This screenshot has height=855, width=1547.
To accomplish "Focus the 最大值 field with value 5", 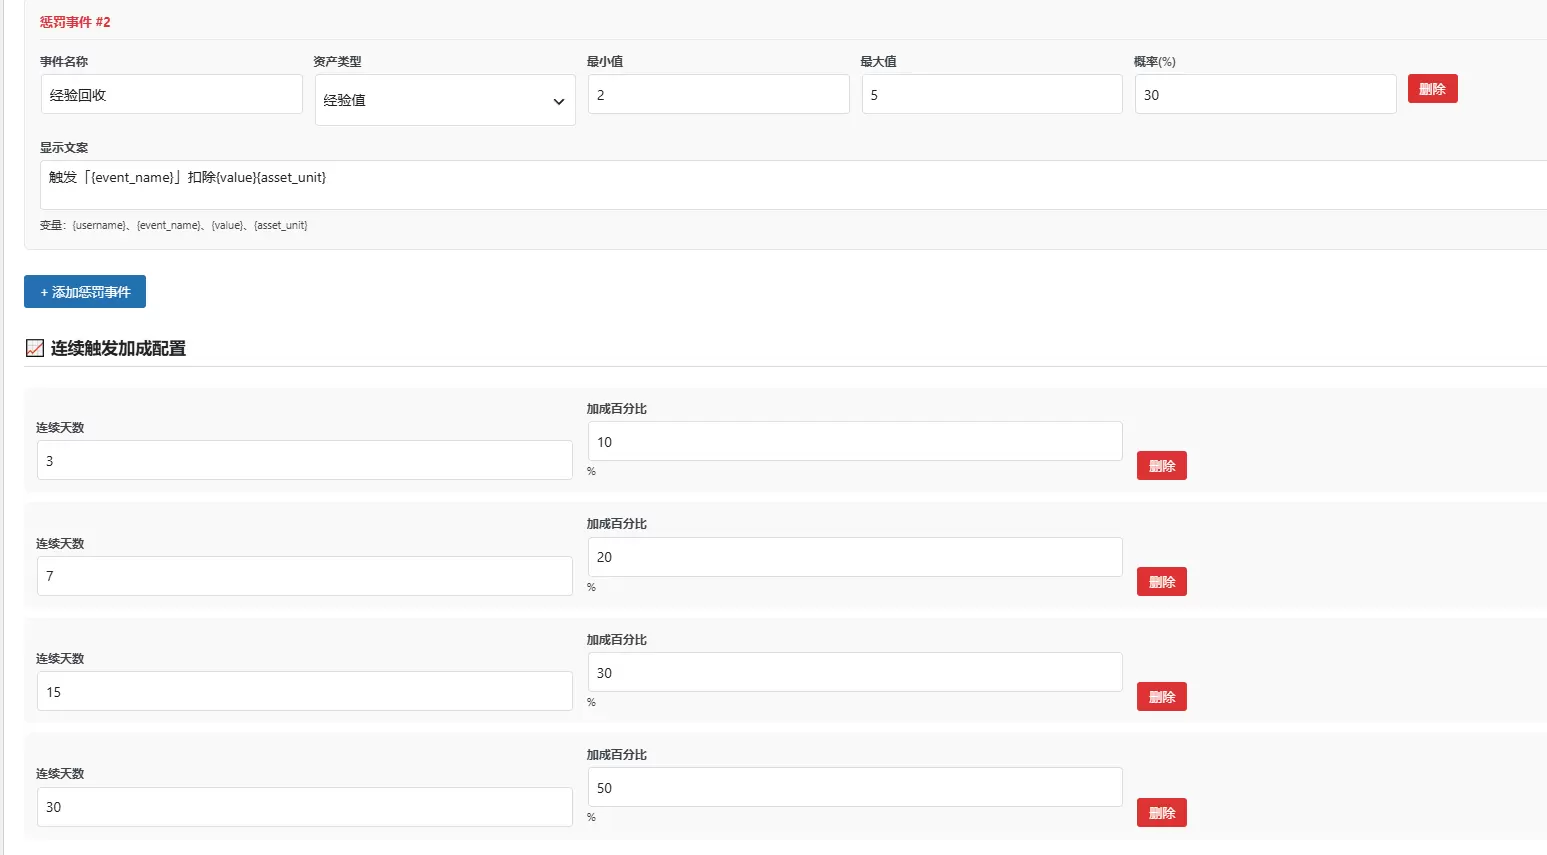I will coord(992,94).
